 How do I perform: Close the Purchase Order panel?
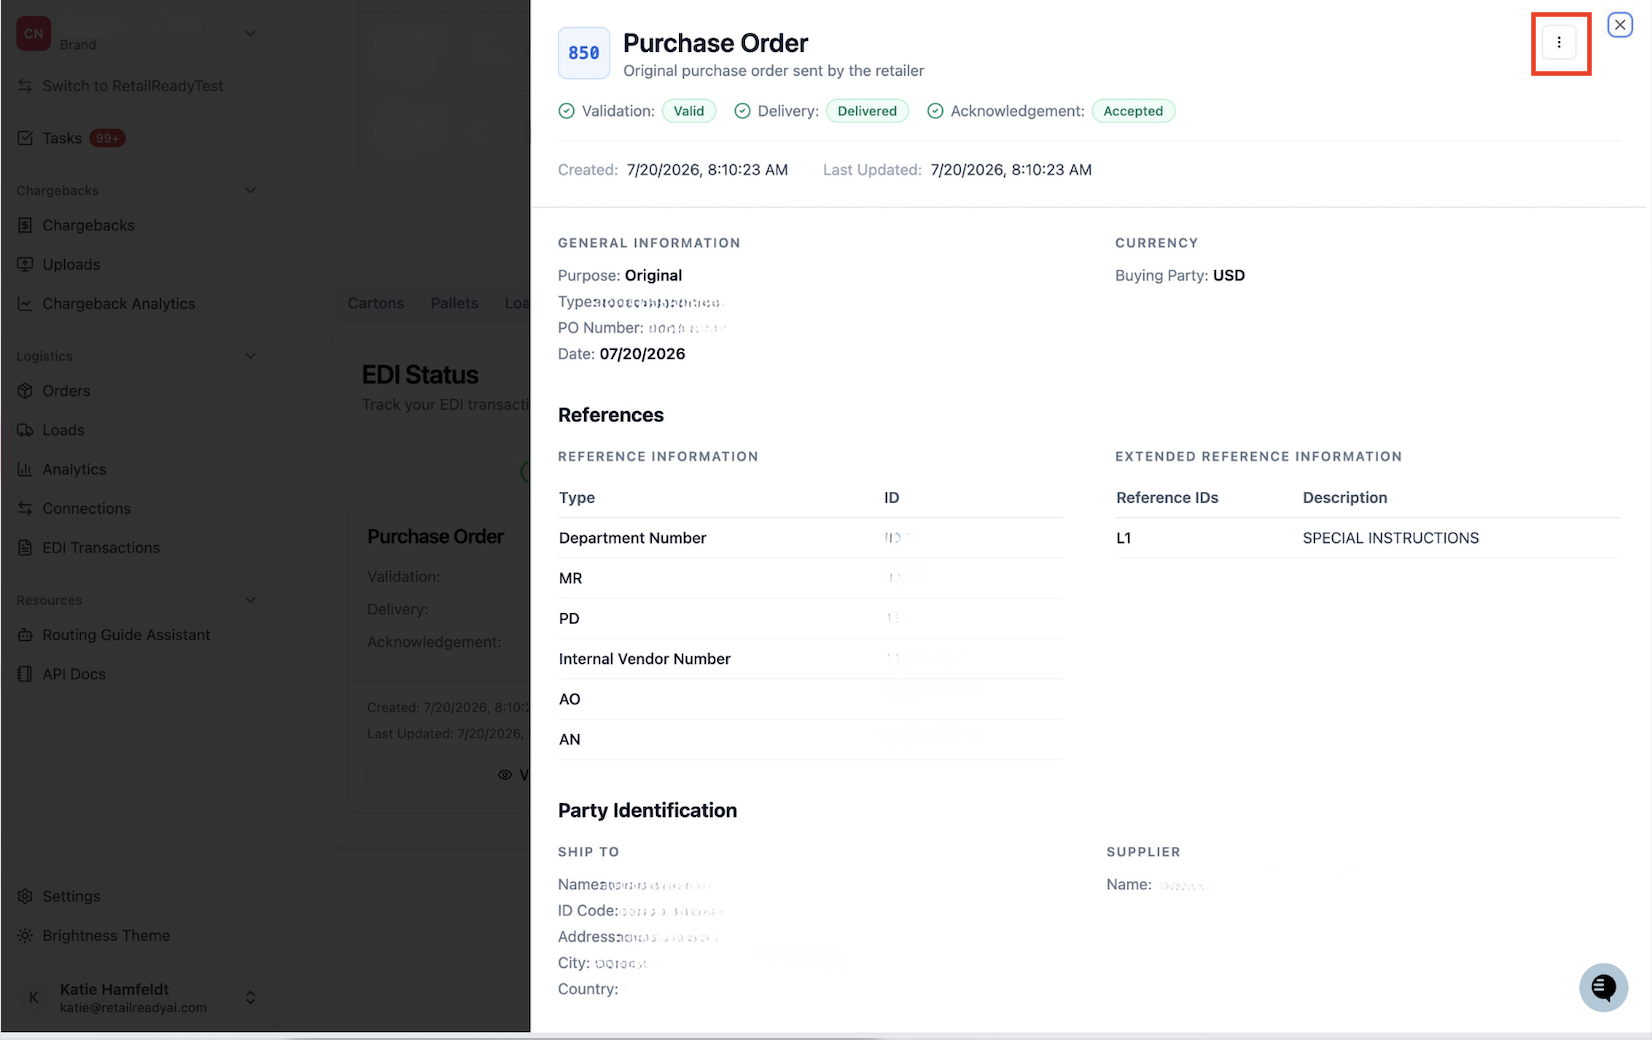(x=1620, y=25)
